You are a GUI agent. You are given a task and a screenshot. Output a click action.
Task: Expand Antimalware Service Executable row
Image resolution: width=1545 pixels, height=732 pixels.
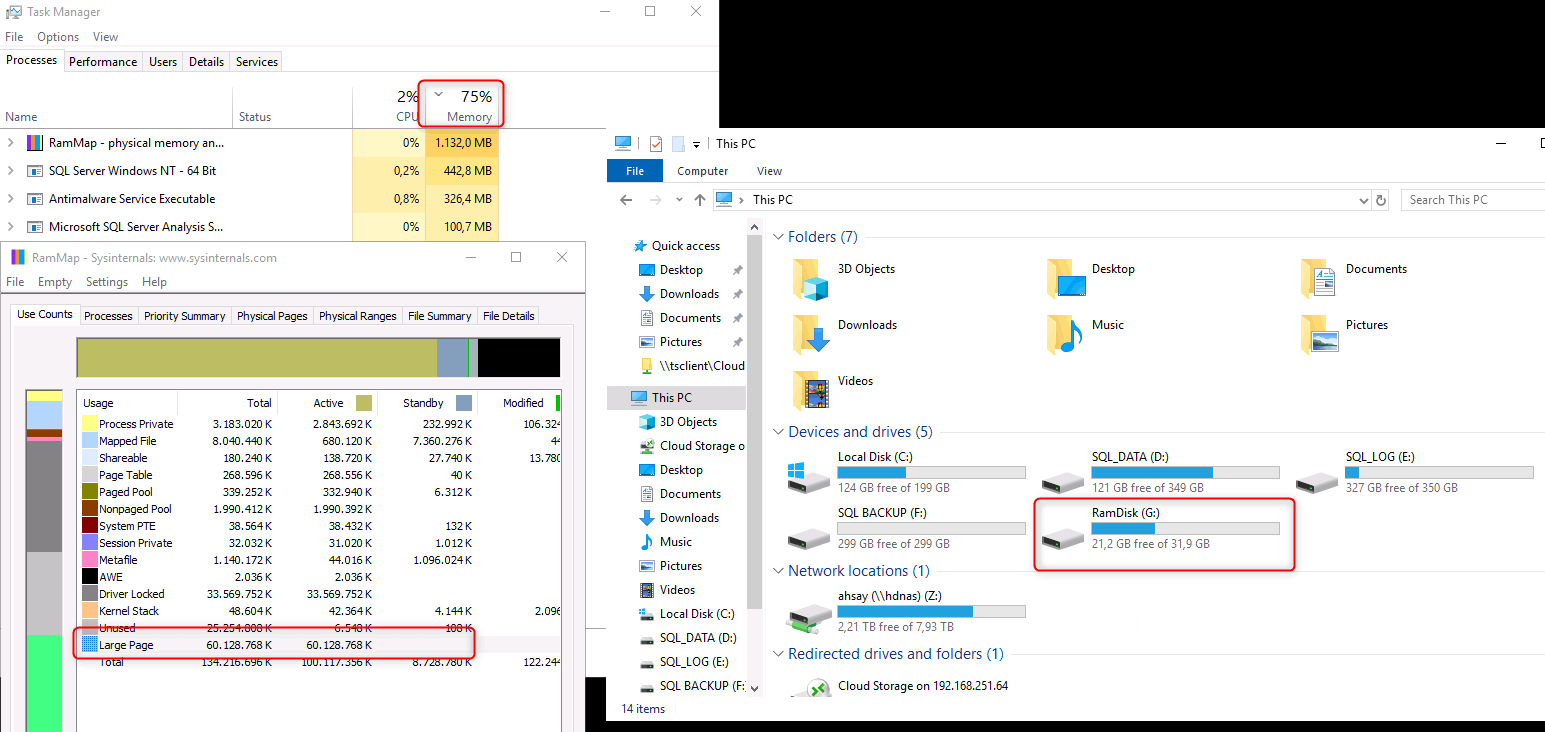pyautogui.click(x=11, y=199)
